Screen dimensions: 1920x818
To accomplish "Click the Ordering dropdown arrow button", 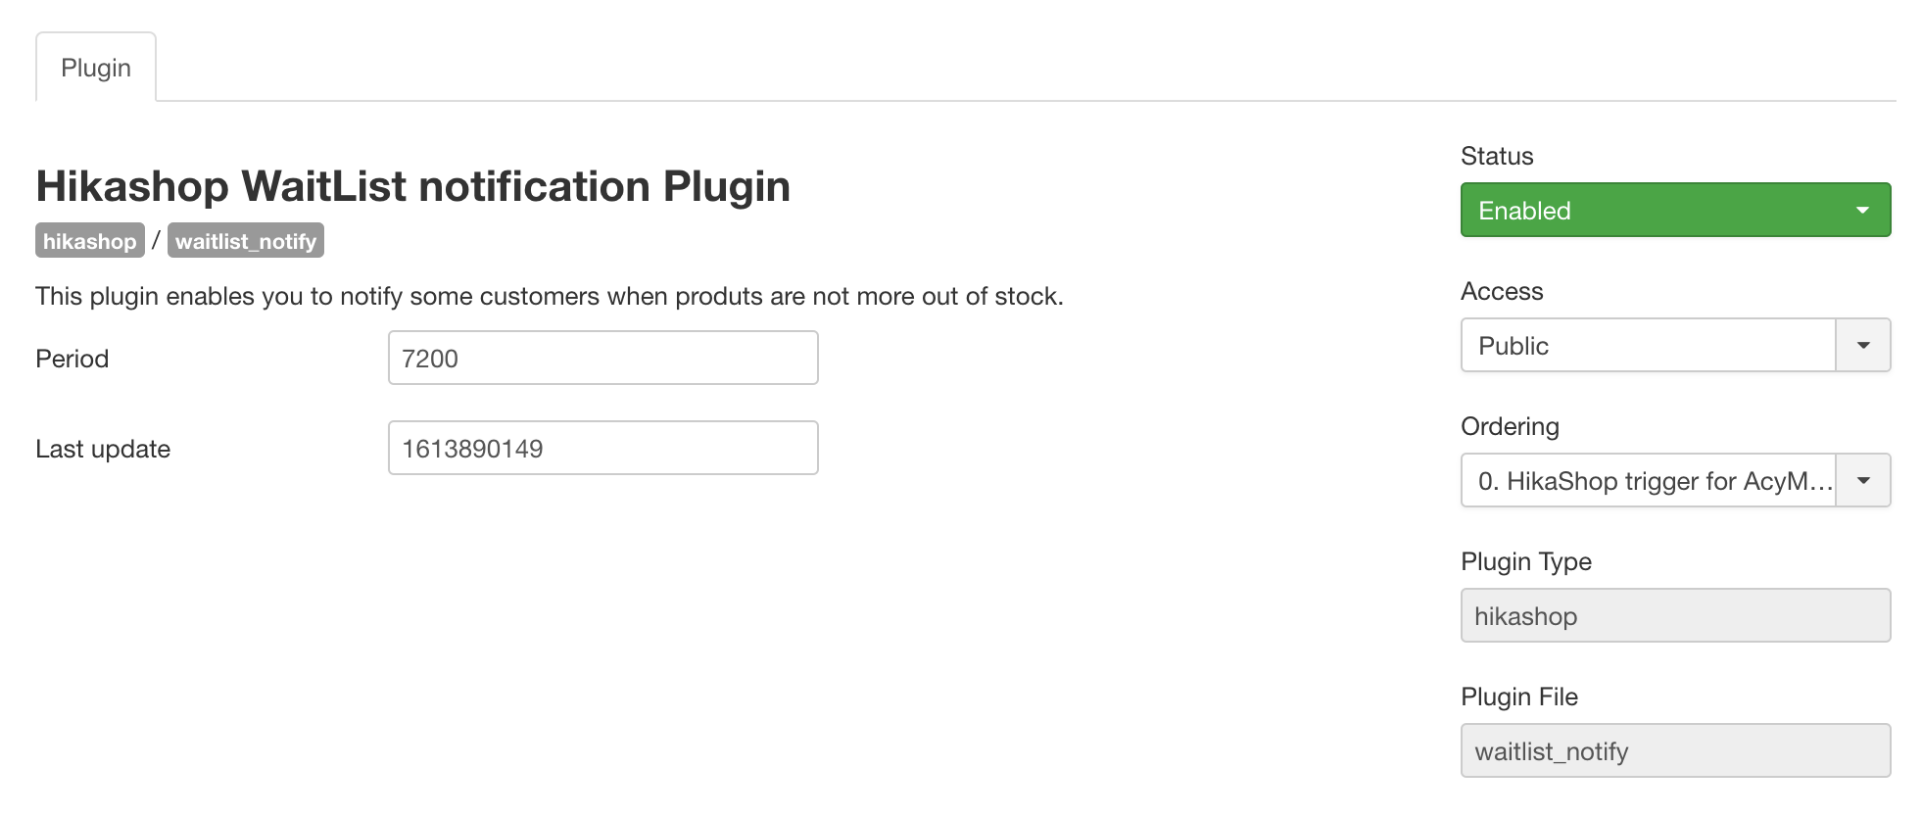I will click(x=1863, y=480).
